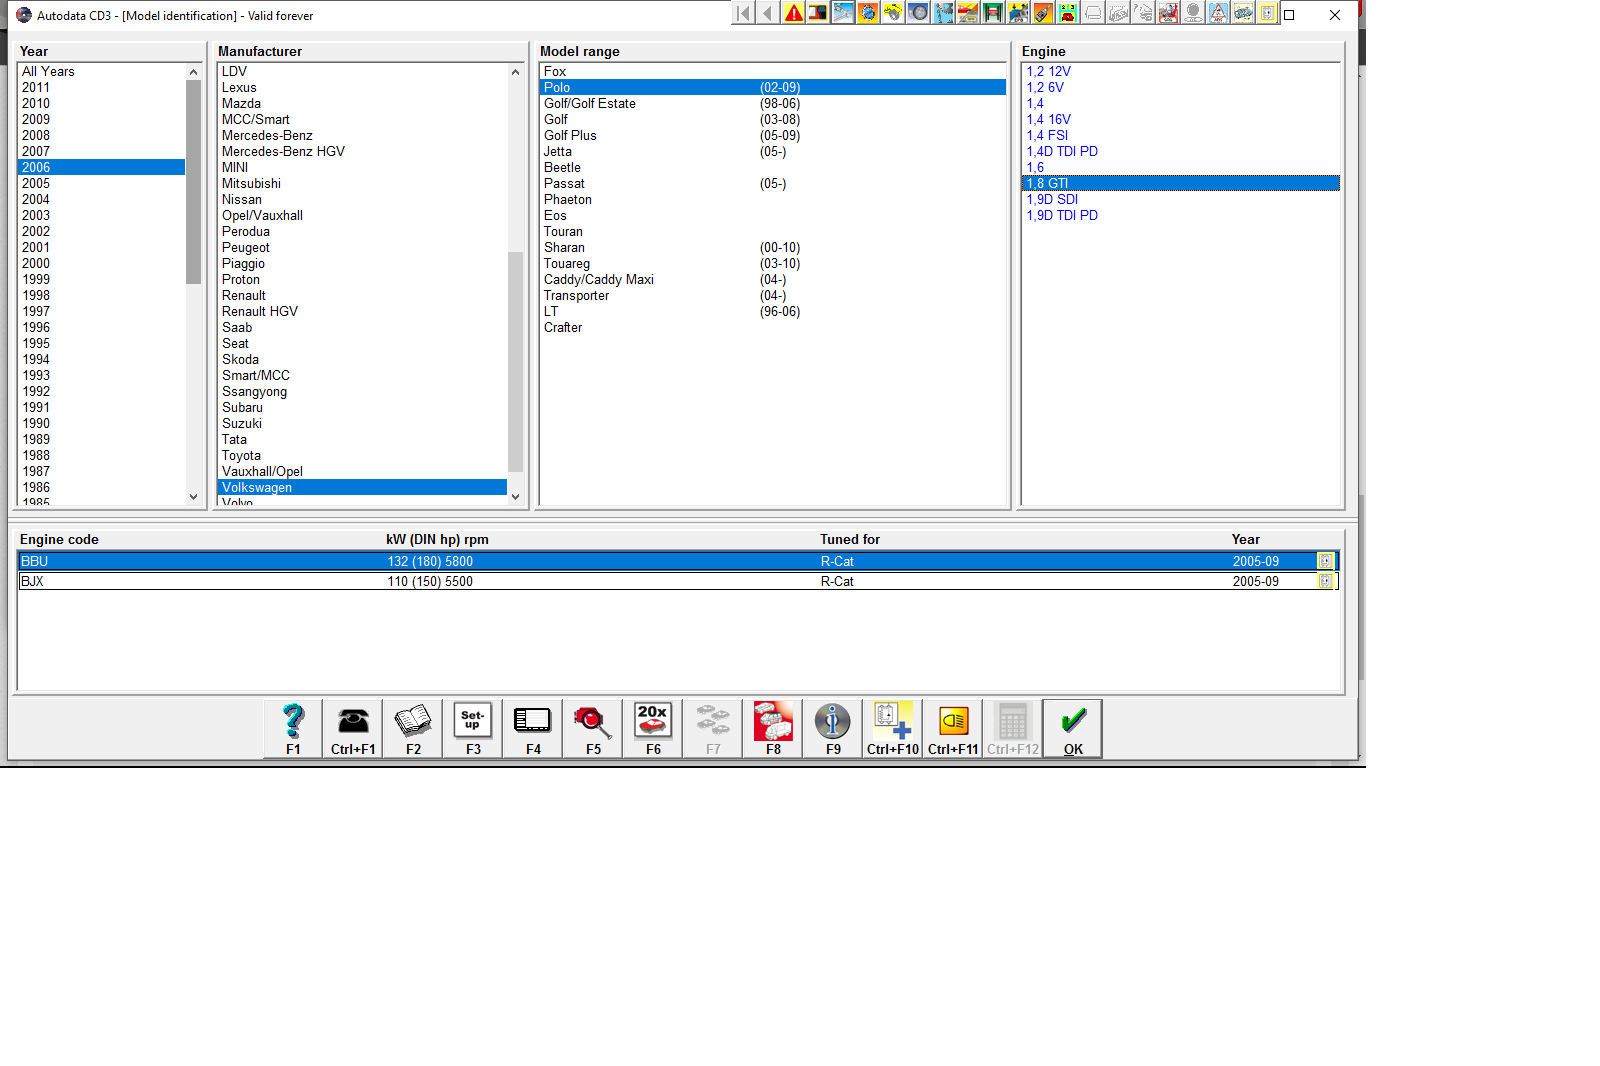The height and width of the screenshot is (1066, 1600).
Task: Click the Ctrl+F11 headlight icon
Action: [953, 728]
